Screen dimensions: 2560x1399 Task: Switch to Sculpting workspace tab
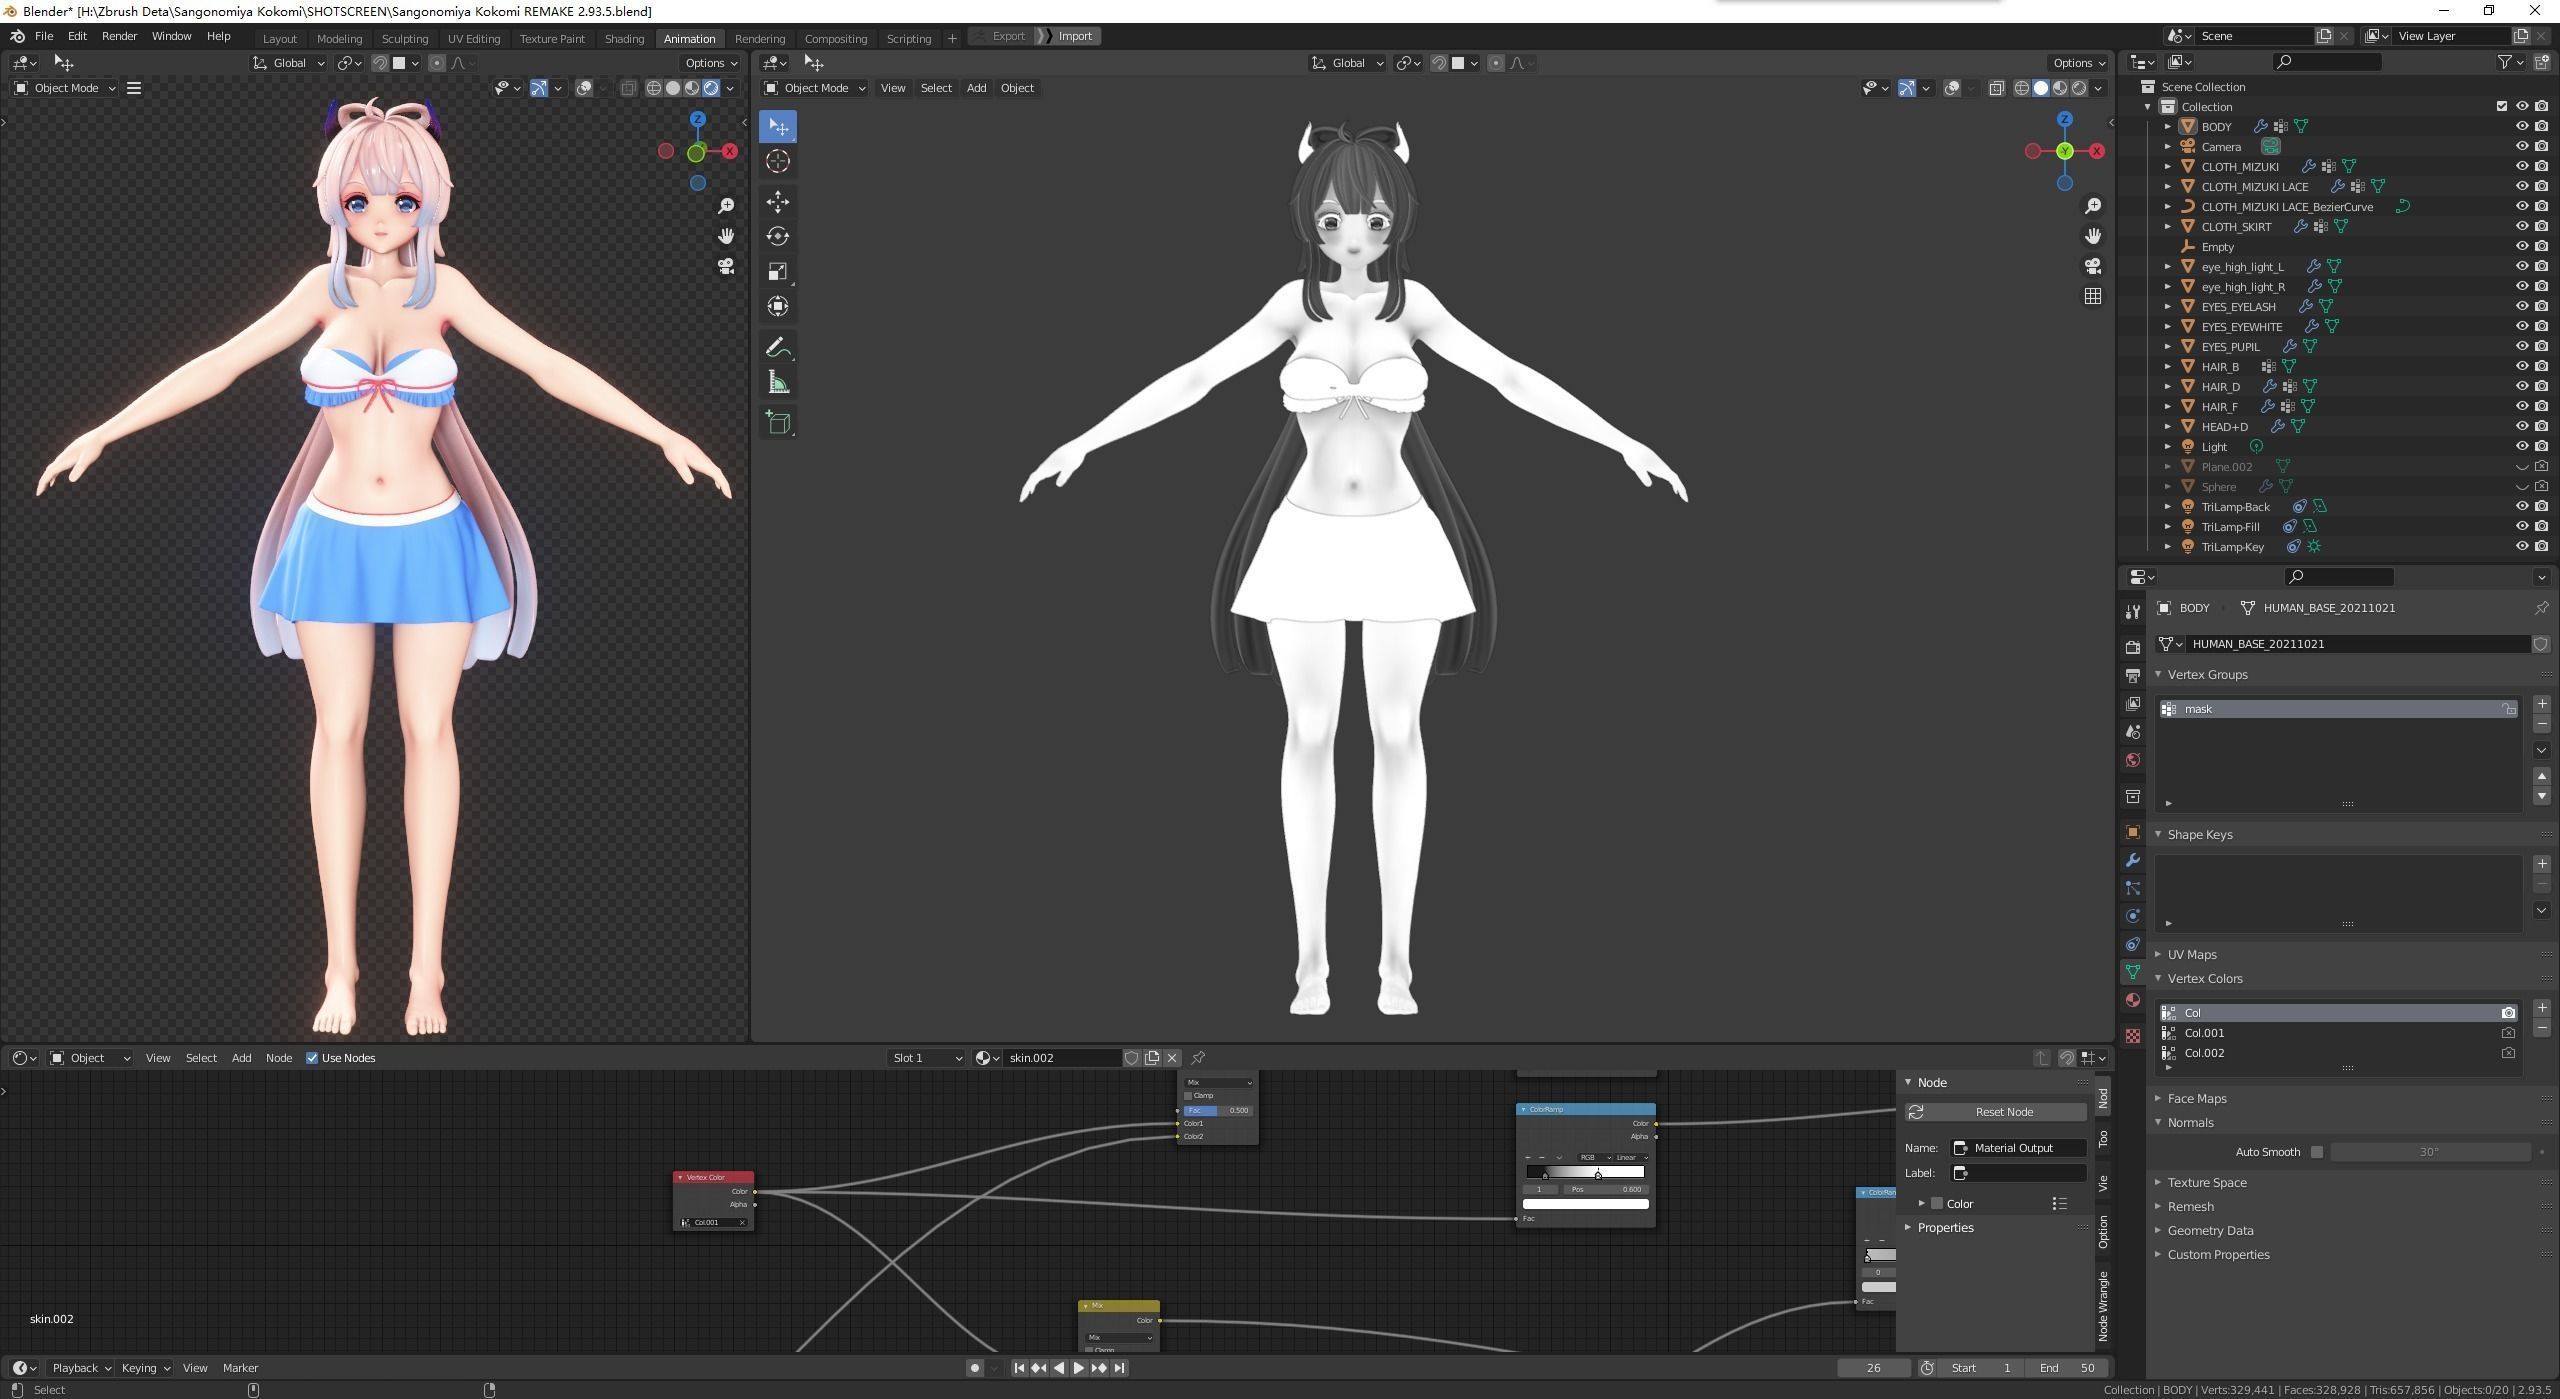[405, 38]
